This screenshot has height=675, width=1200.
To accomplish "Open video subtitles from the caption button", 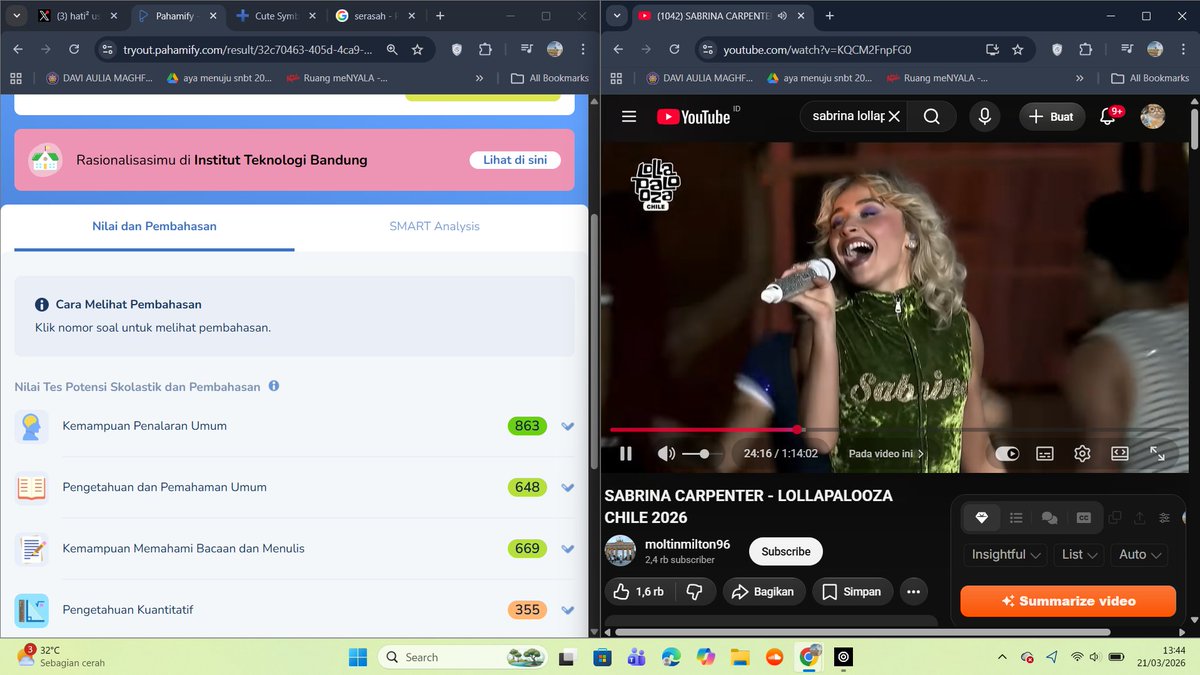I will click(x=1045, y=453).
